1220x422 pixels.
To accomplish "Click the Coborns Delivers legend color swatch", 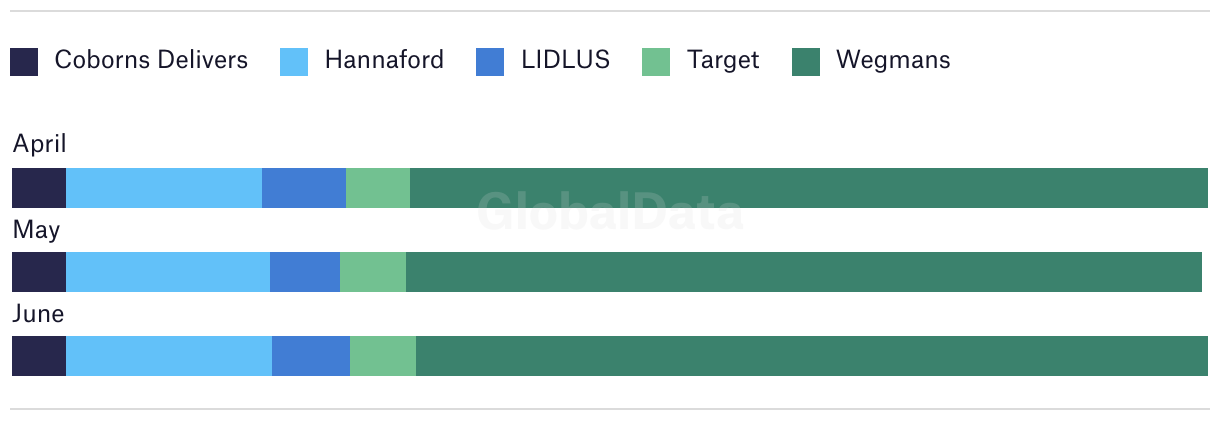I will tap(24, 62).
